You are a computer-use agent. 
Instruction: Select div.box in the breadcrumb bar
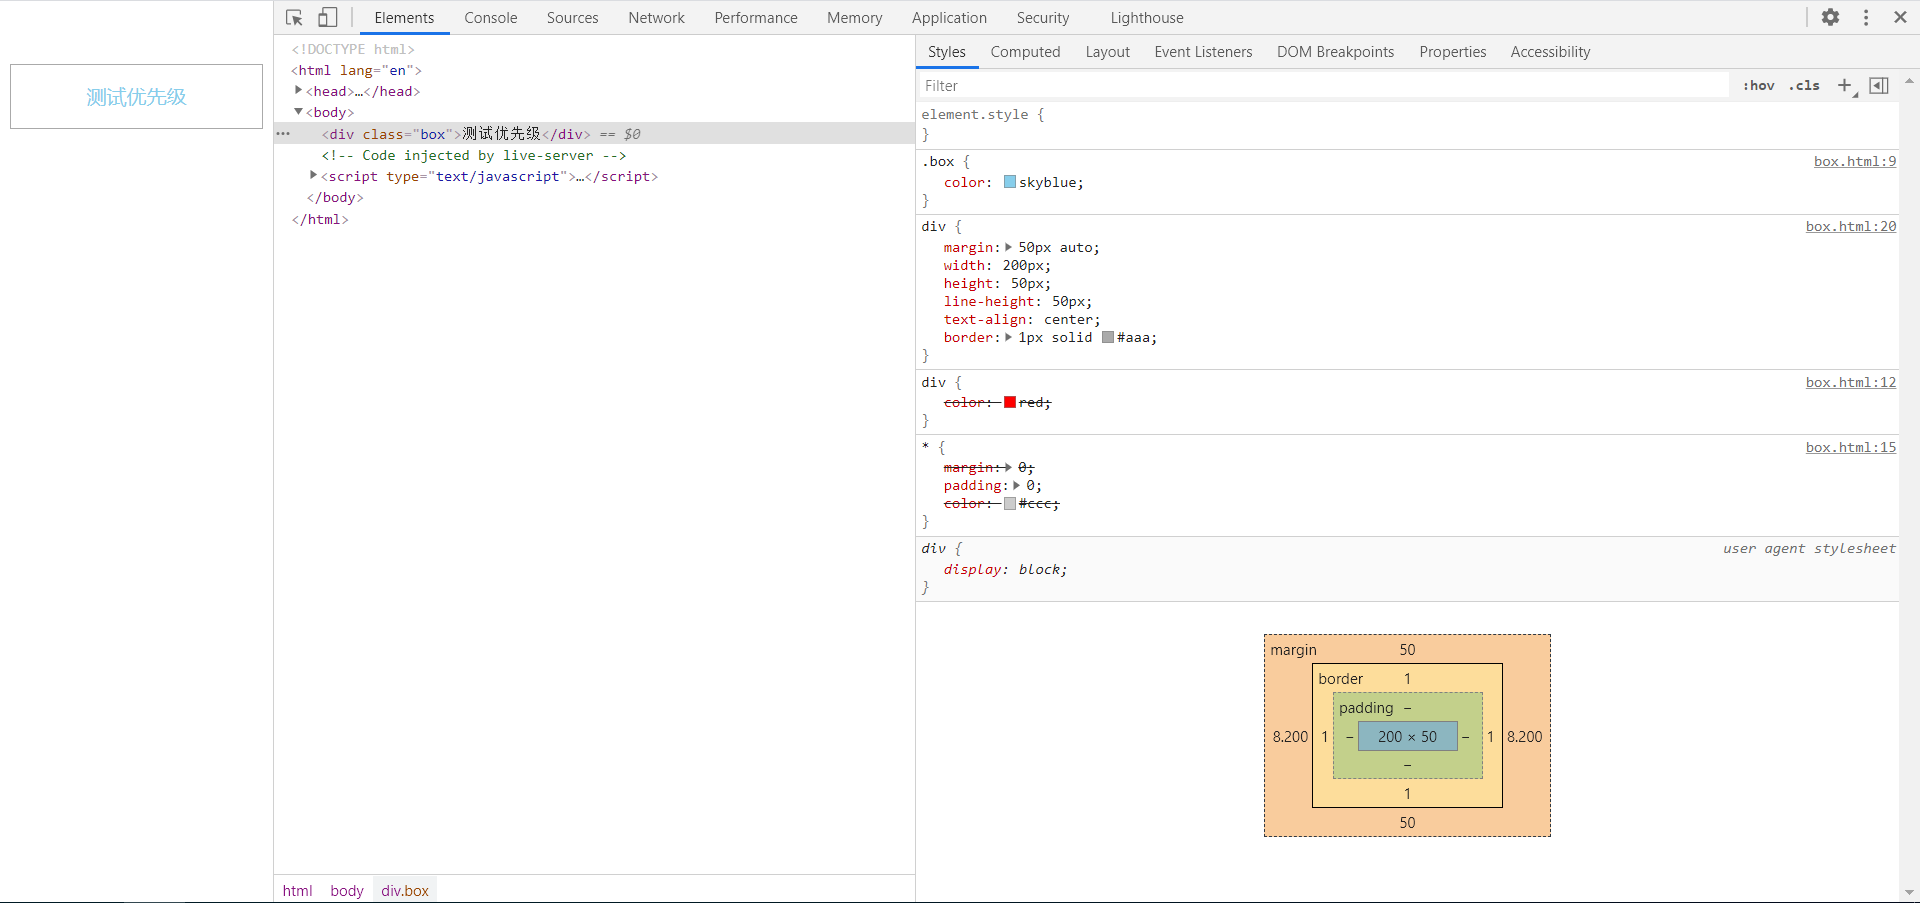tap(404, 890)
